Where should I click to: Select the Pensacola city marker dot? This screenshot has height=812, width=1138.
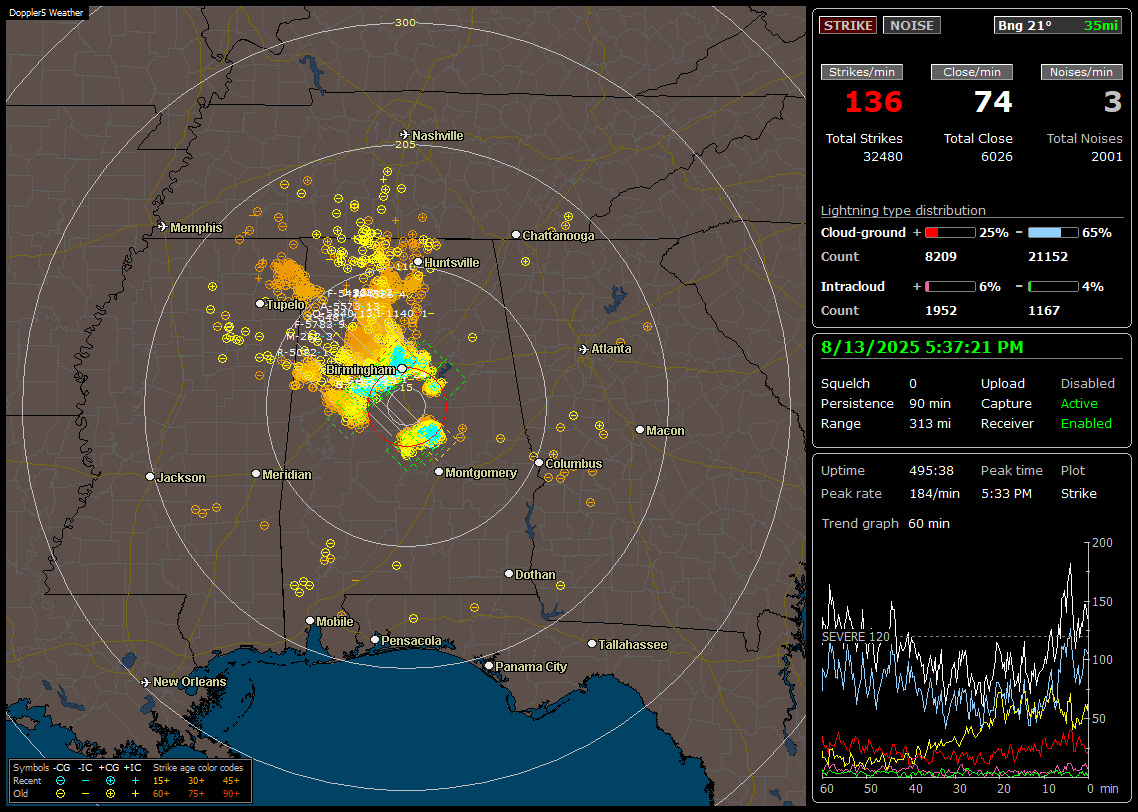click(x=374, y=639)
